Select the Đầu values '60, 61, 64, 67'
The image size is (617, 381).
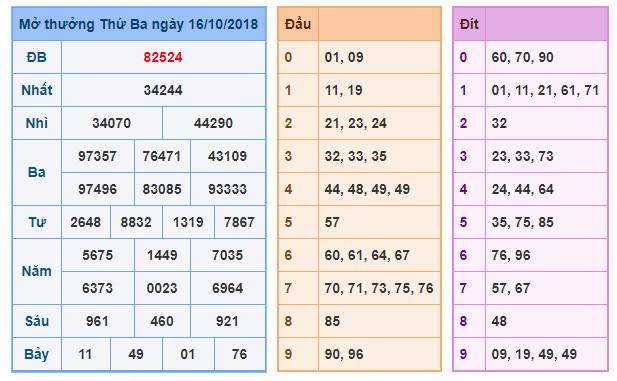(367, 255)
